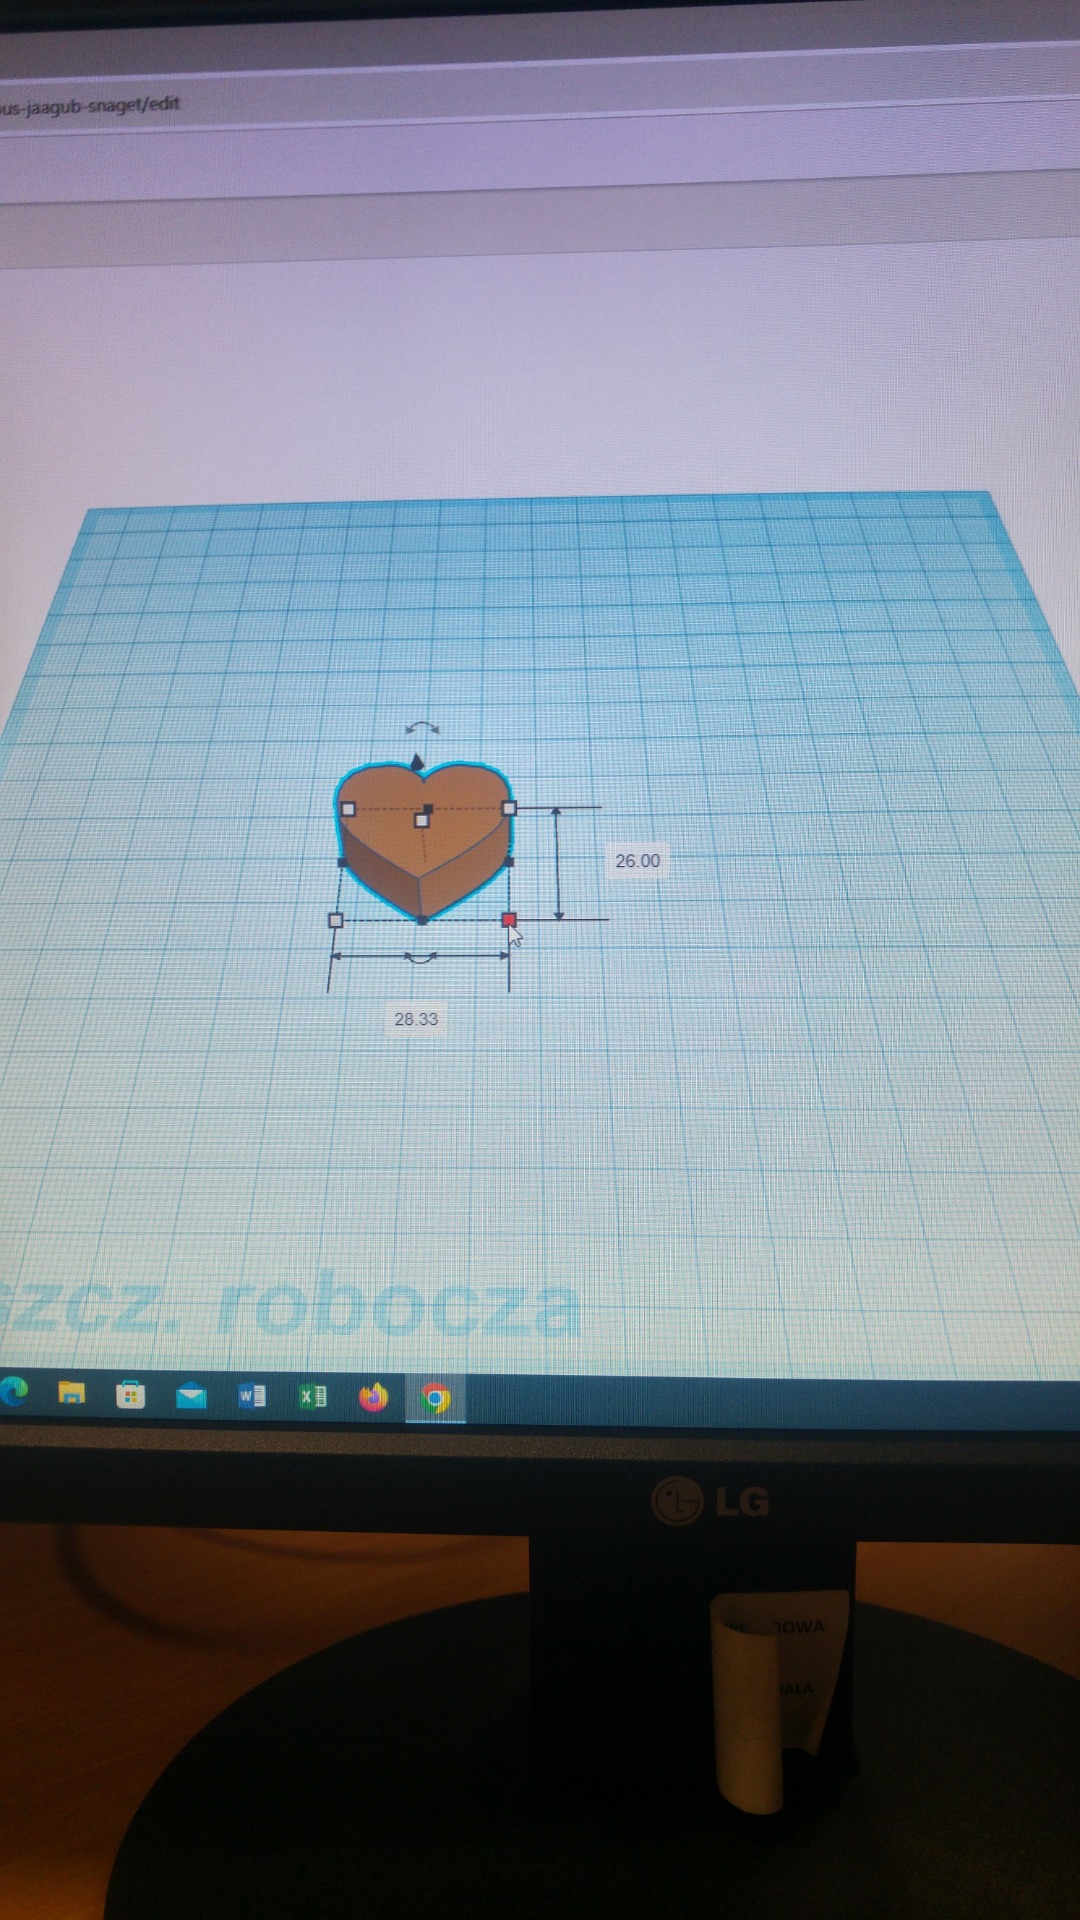Switch to Chrome in the taskbar

coord(435,1398)
